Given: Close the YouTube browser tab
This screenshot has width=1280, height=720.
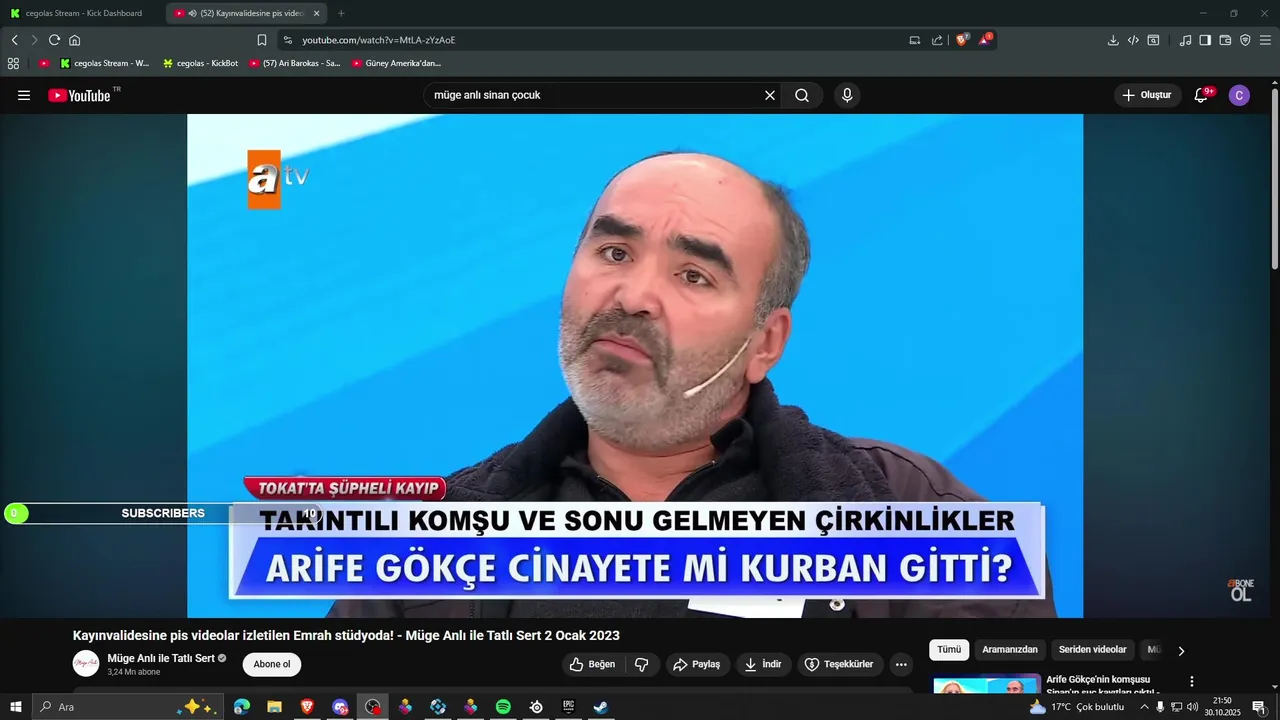Looking at the screenshot, I should (x=317, y=13).
